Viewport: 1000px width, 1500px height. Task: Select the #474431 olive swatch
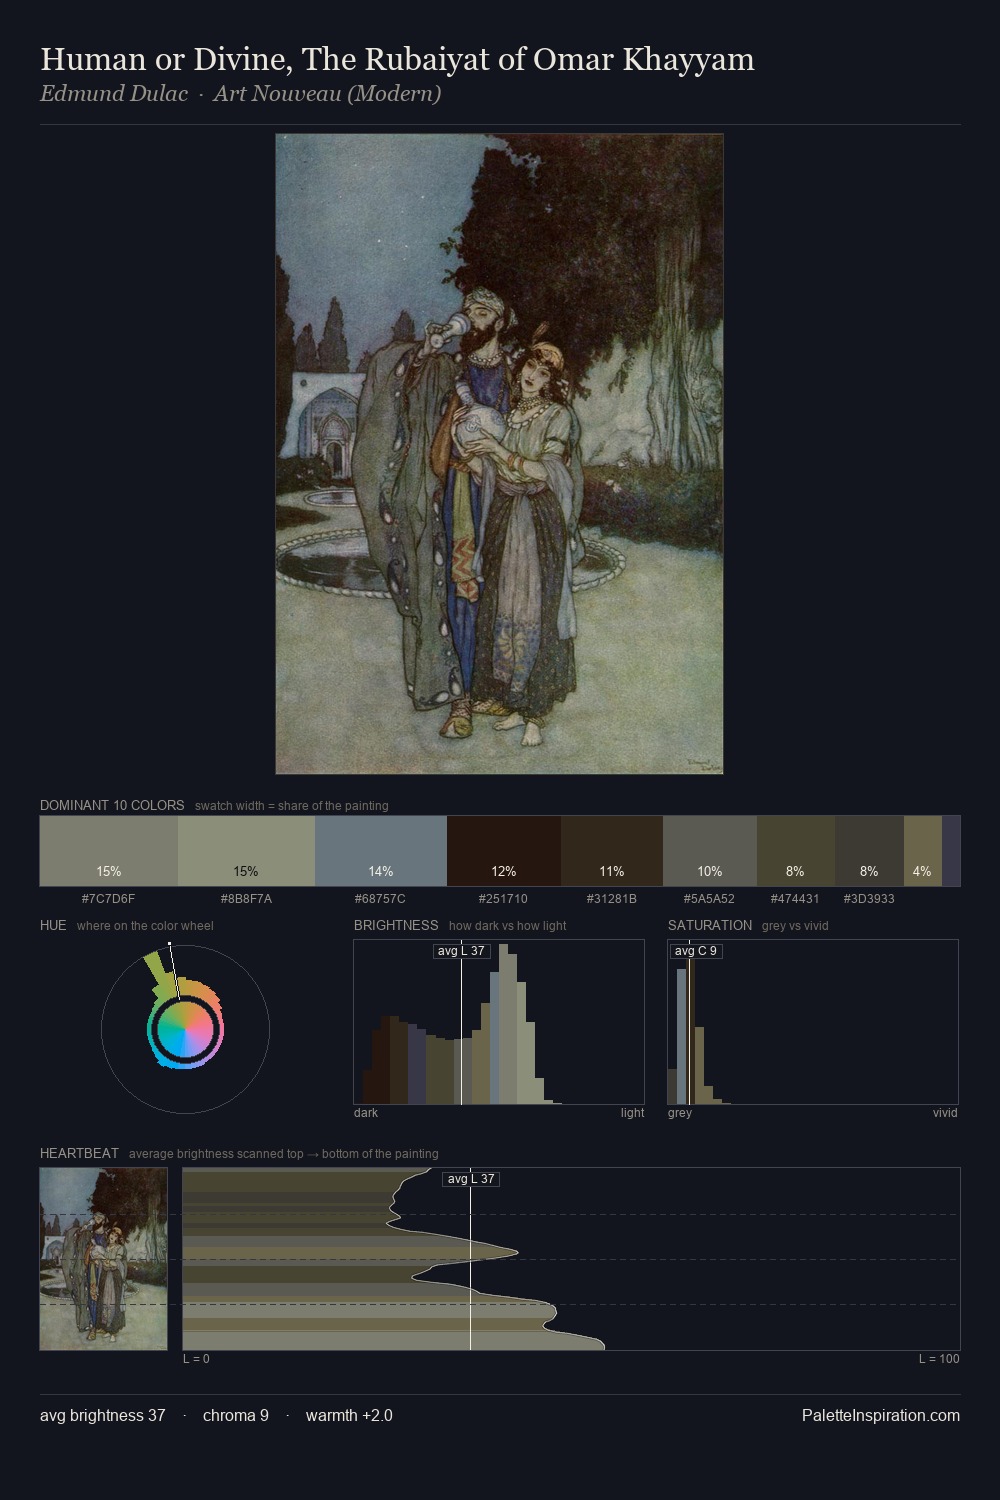796,851
